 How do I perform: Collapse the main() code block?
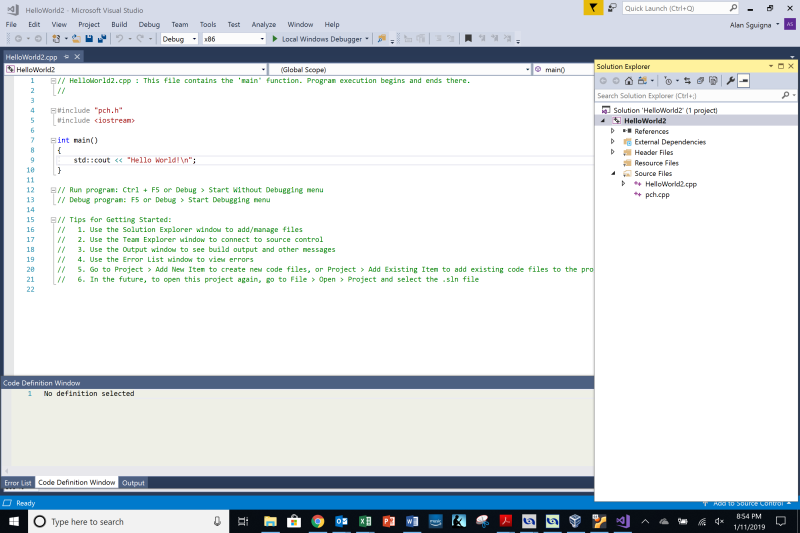pyautogui.click(x=53, y=140)
